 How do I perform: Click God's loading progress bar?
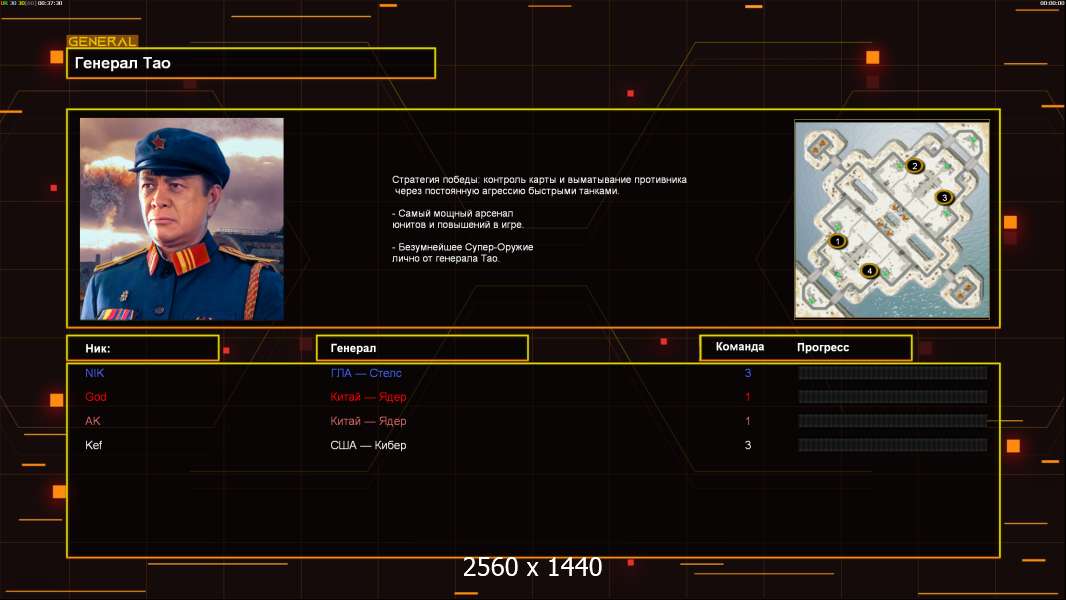(x=893, y=397)
